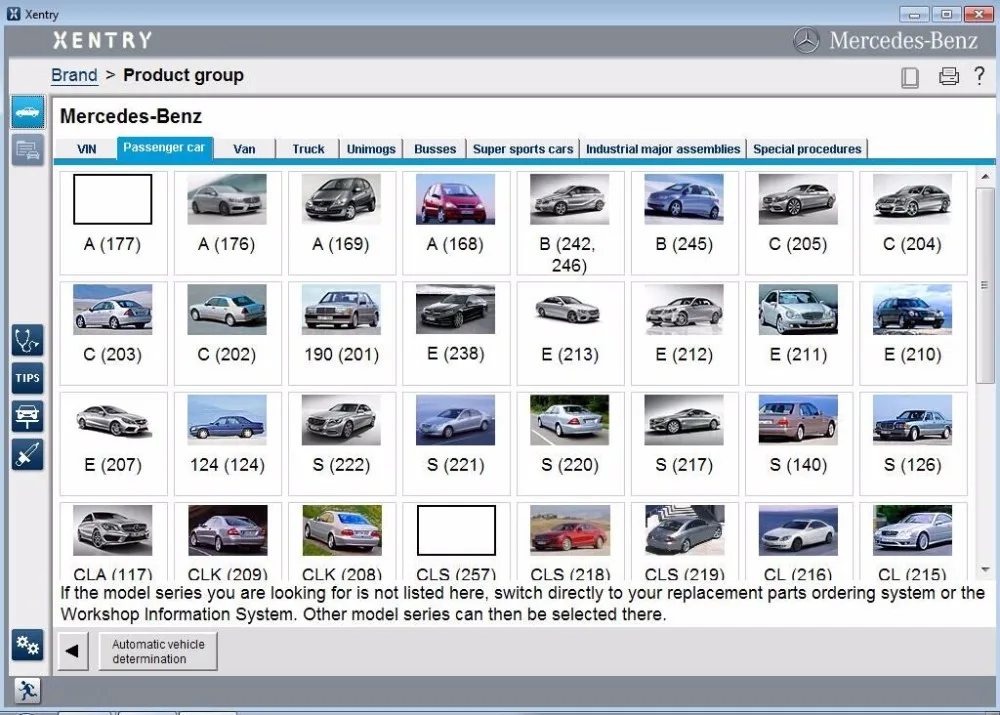Select the C (203) model thumbnail
This screenshot has height=715, width=1000.
pos(113,309)
